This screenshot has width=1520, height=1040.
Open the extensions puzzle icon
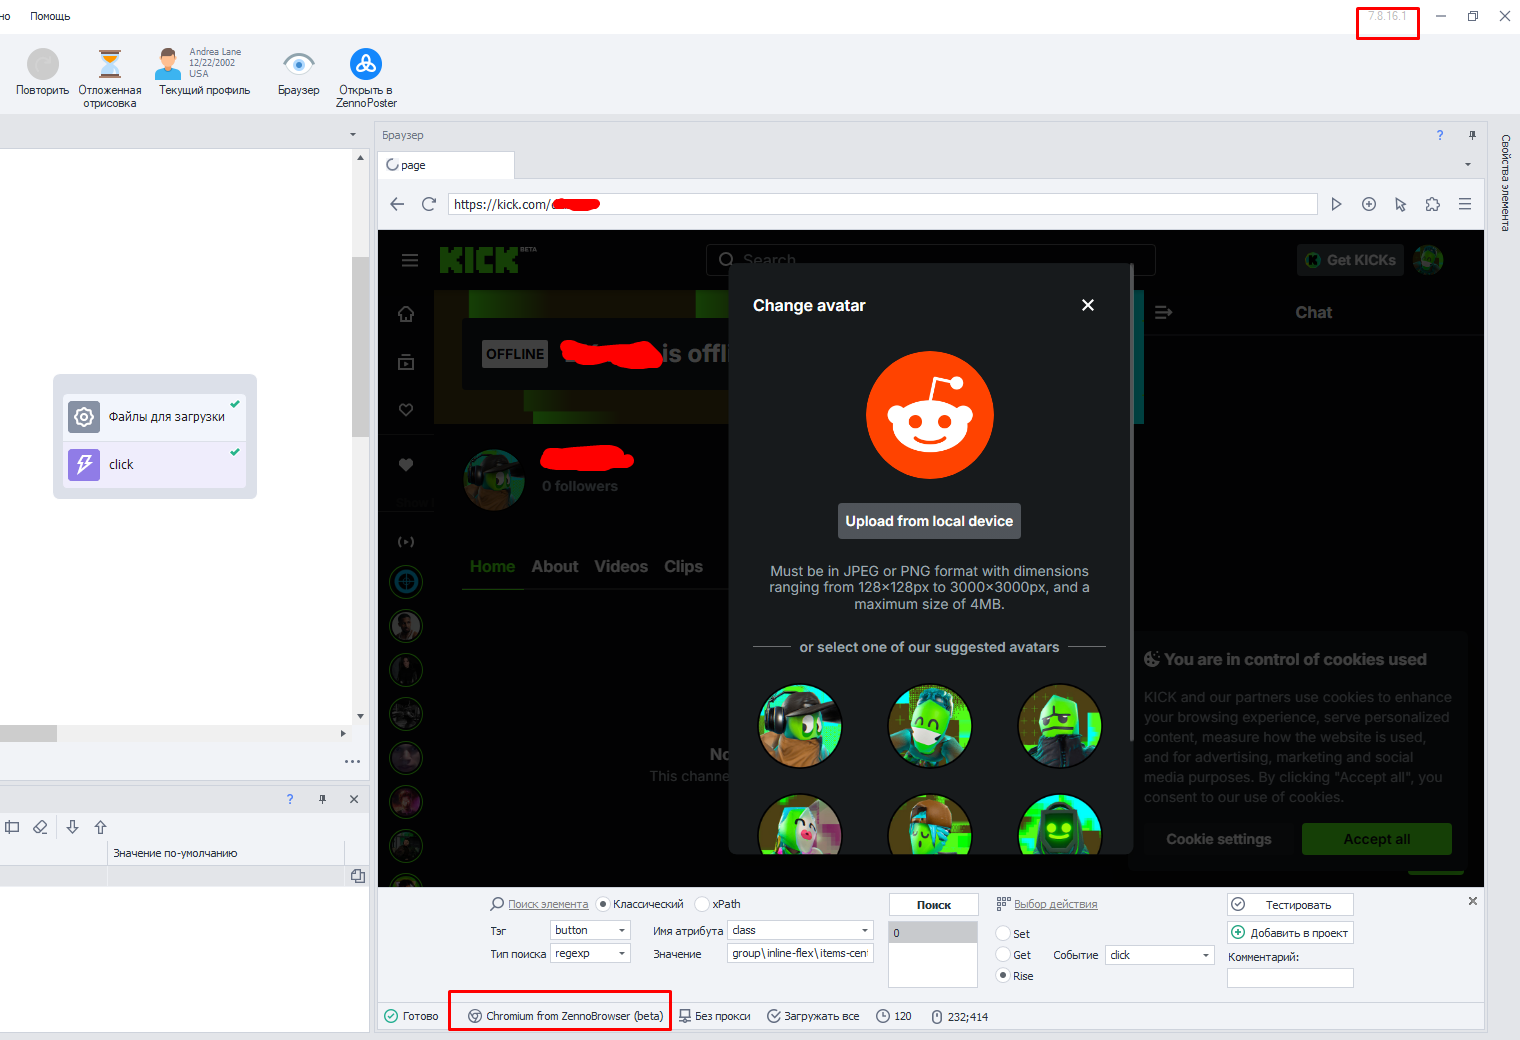[1433, 204]
